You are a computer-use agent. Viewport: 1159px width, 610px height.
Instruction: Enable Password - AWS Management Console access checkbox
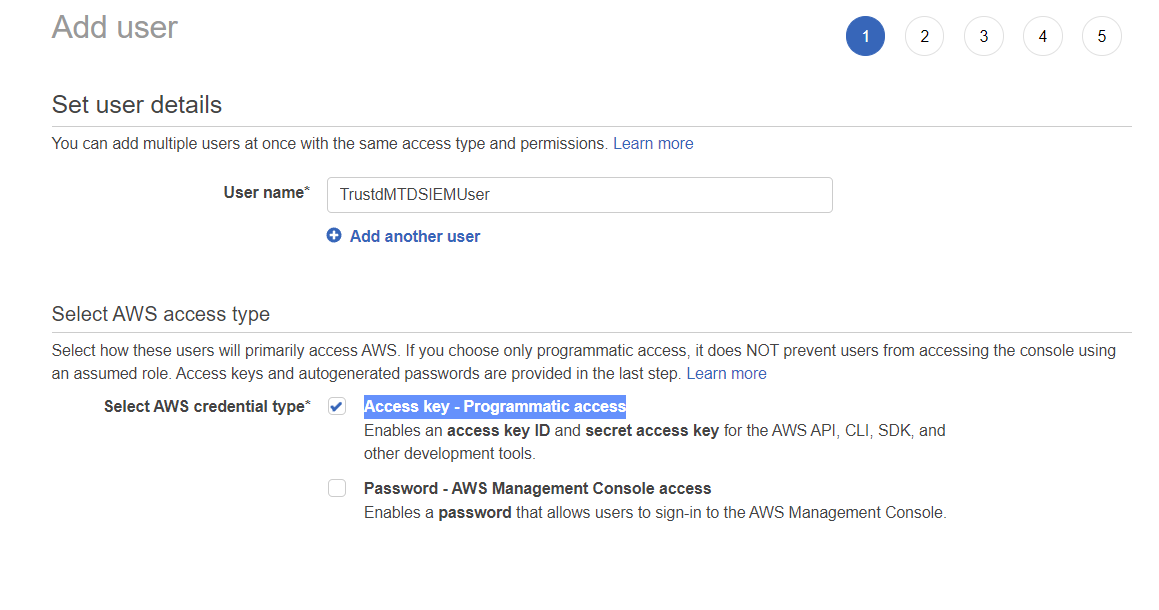(x=337, y=488)
